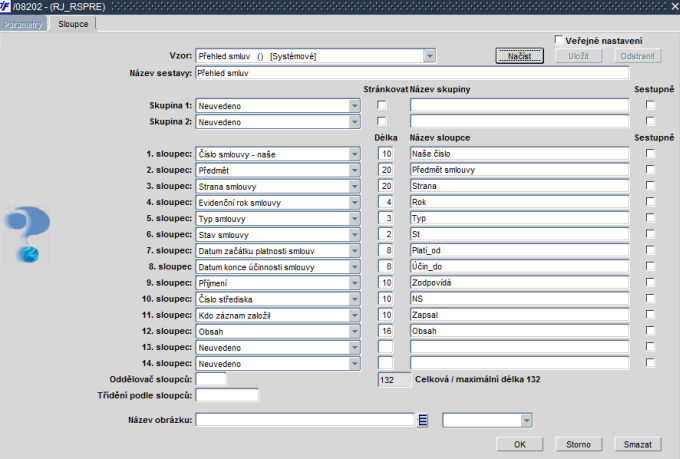Click the Název sloupce field containing Účin_do
Image resolution: width=680 pixels, height=459 pixels.
520,266
